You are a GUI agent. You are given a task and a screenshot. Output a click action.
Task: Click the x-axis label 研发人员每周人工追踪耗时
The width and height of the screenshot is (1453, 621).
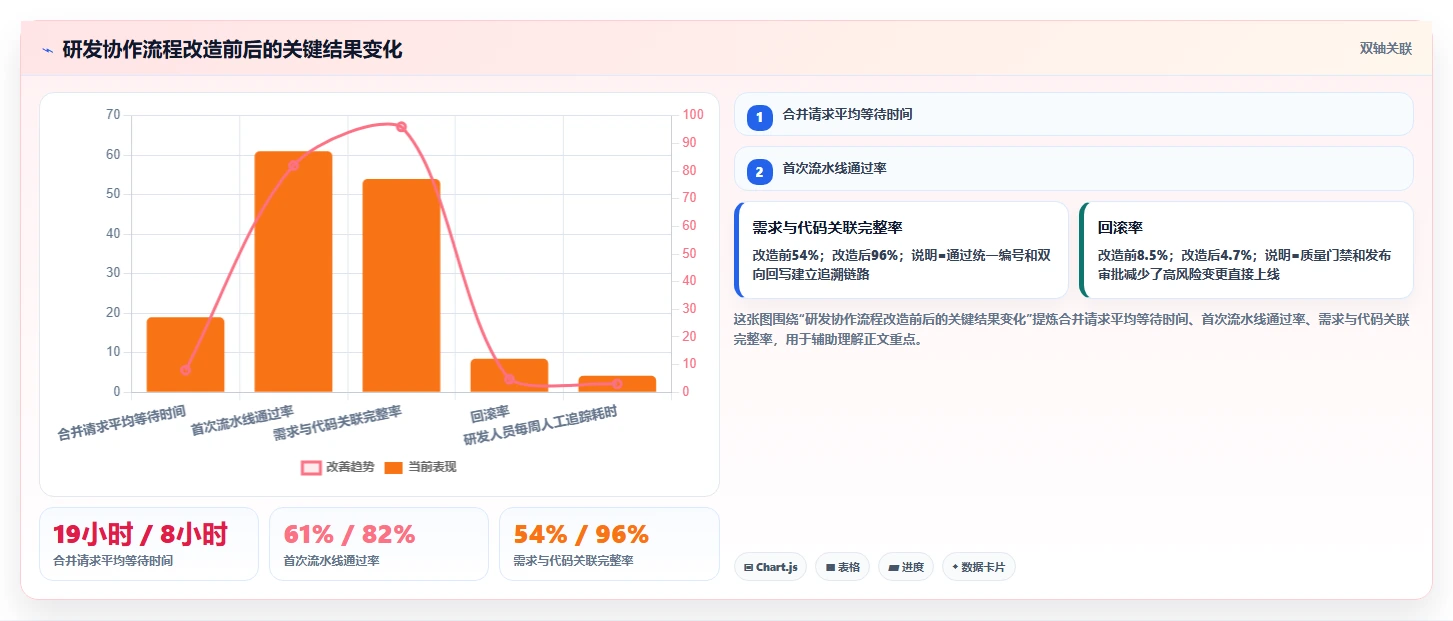pos(540,425)
